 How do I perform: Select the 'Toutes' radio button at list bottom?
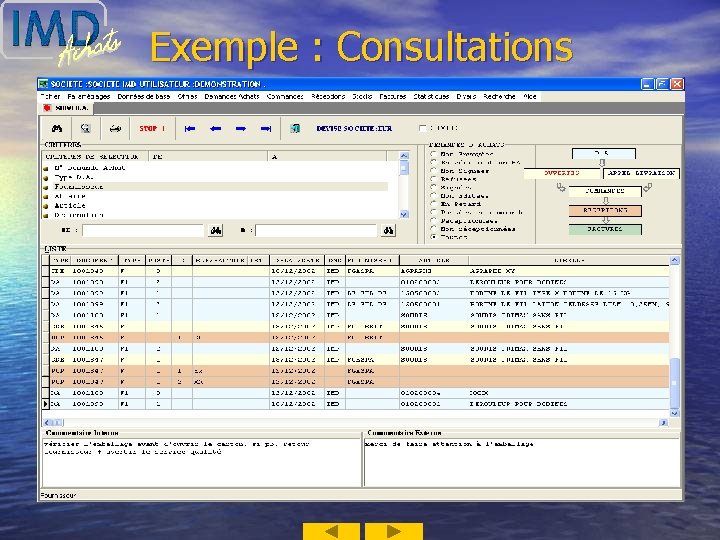tap(433, 236)
